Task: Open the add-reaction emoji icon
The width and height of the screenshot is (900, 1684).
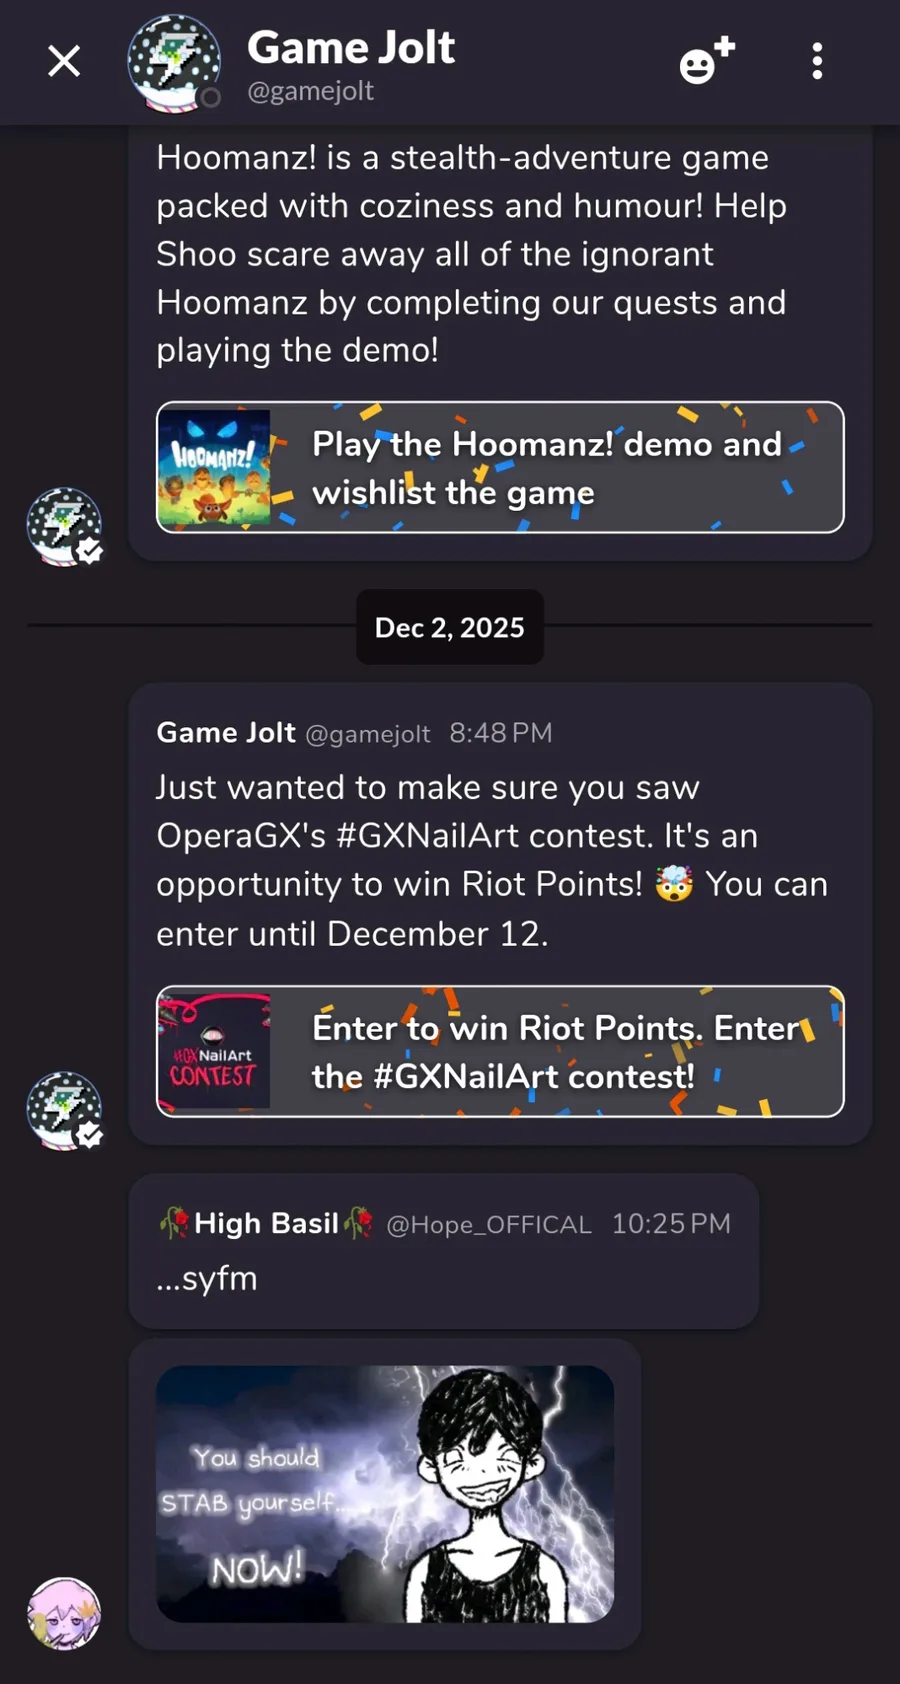Action: coord(707,61)
